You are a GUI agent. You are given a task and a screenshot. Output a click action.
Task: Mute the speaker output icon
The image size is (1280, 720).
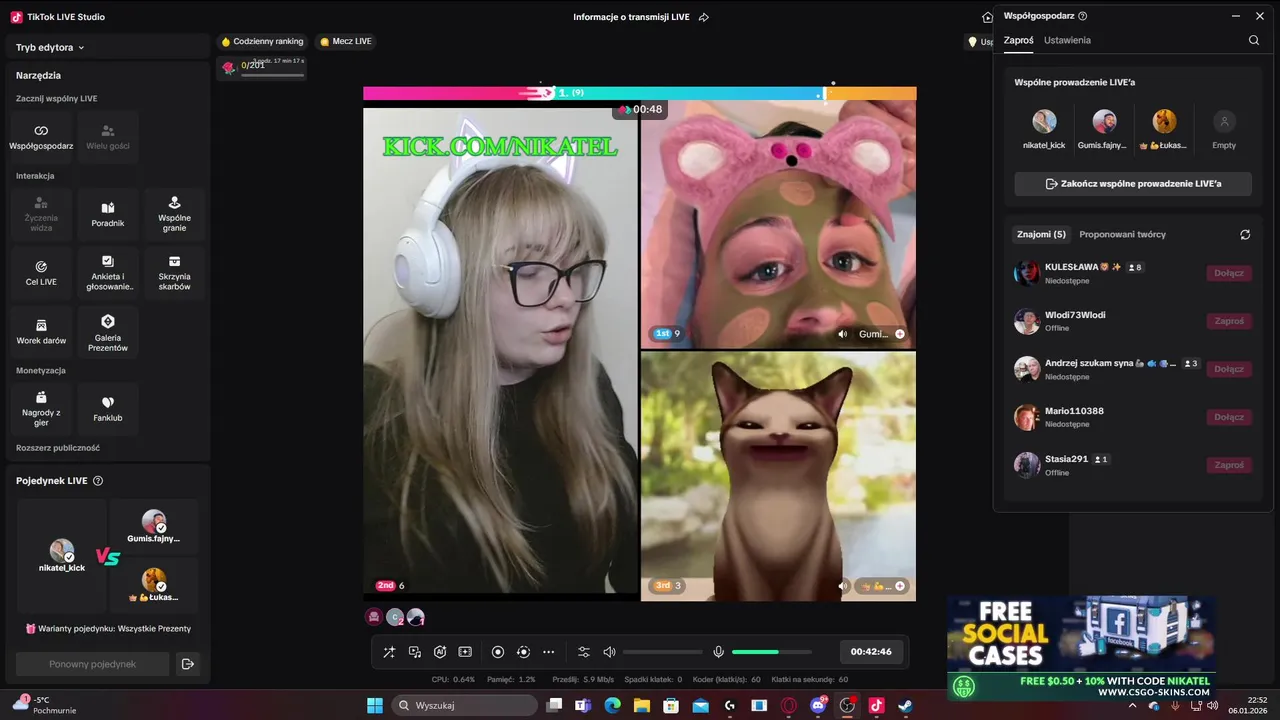coord(609,652)
